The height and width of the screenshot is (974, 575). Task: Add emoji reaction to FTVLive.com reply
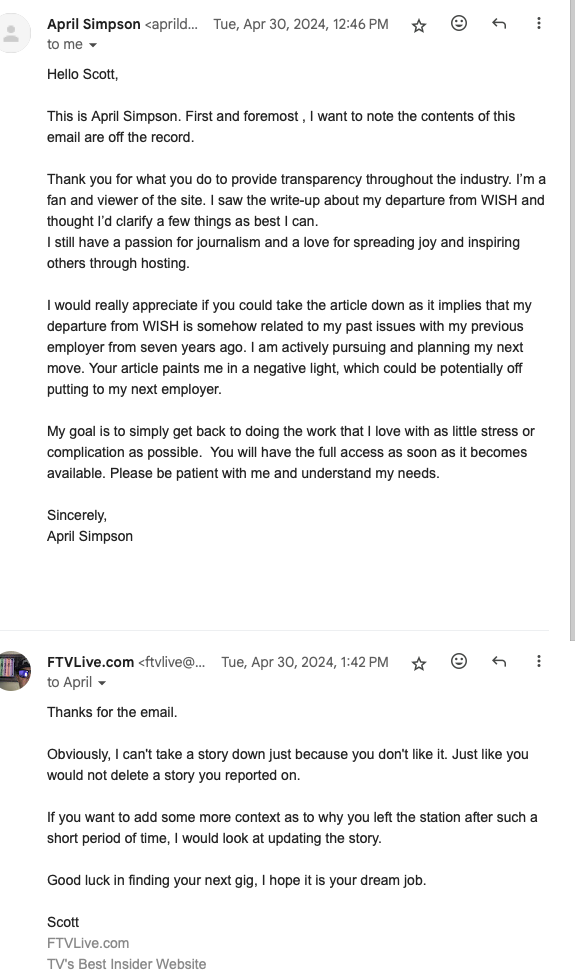pos(459,661)
